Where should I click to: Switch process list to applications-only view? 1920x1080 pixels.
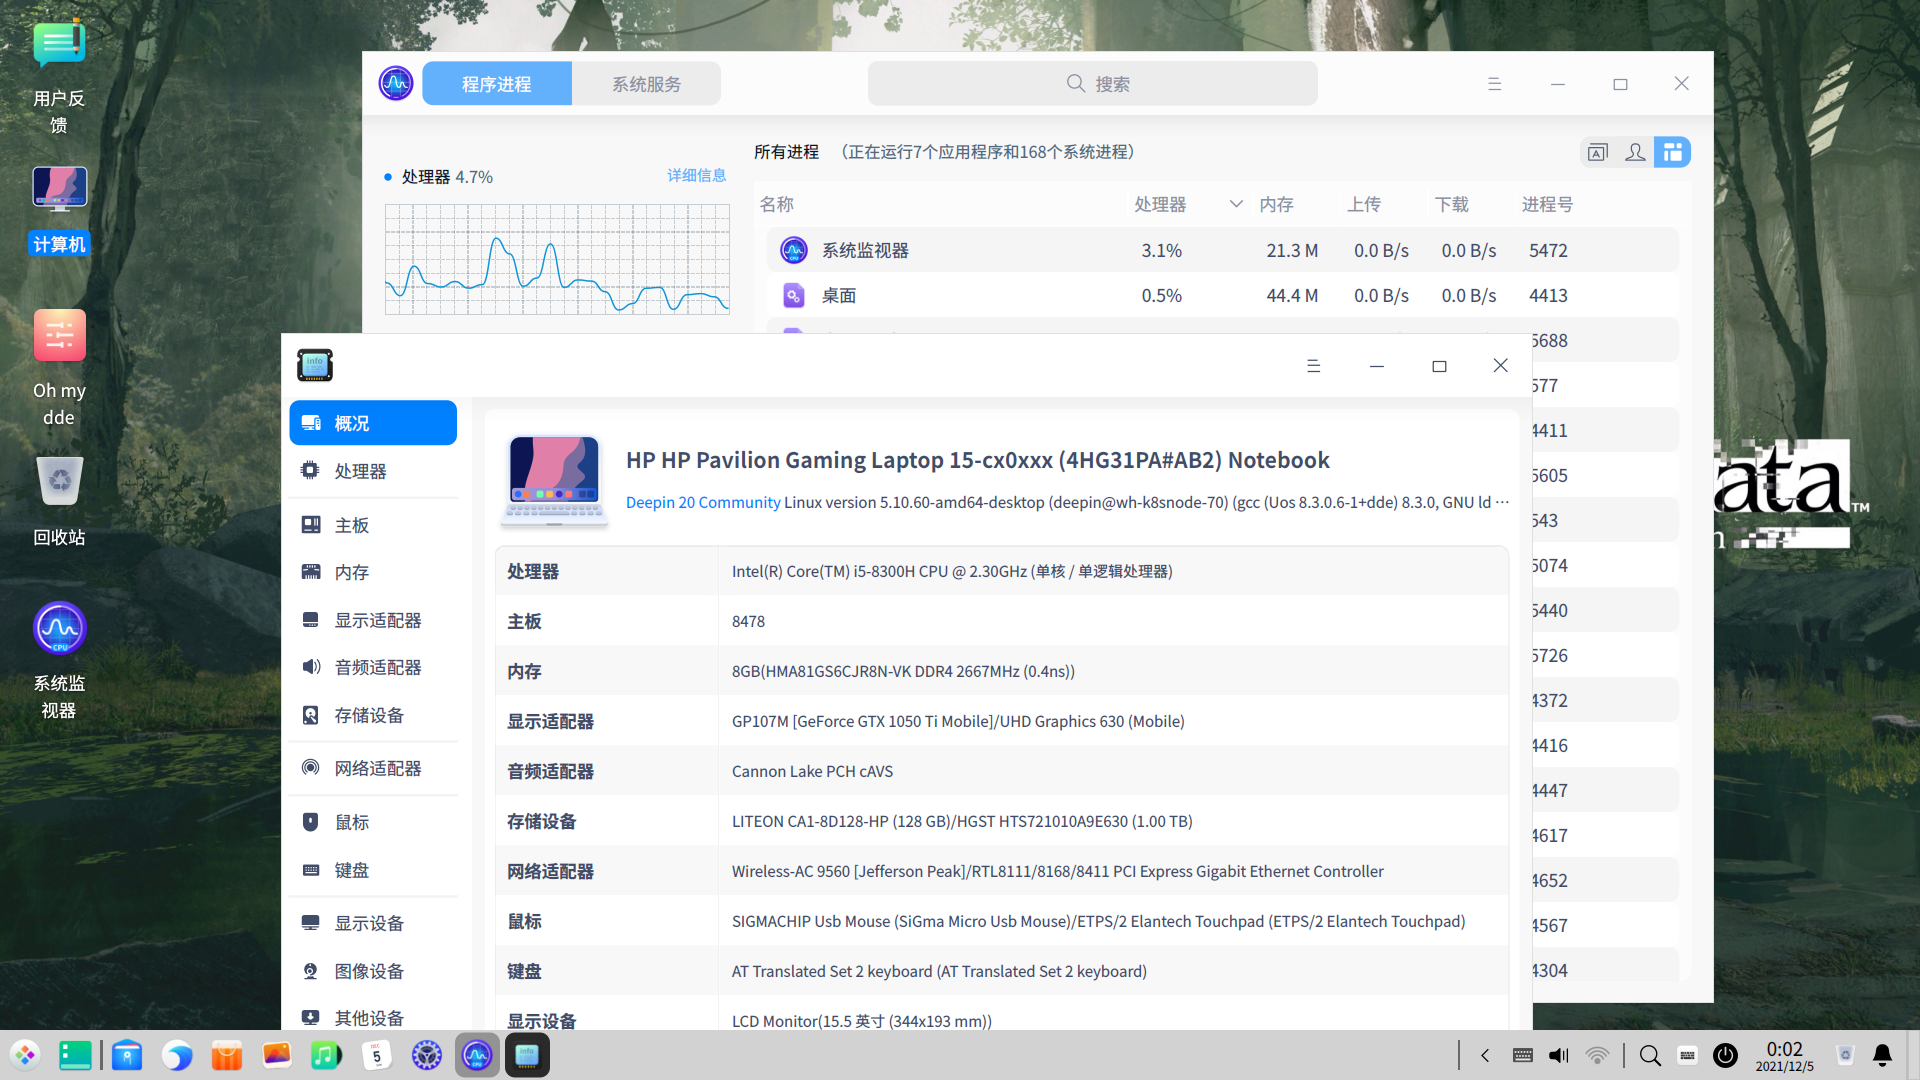pyautogui.click(x=1597, y=152)
